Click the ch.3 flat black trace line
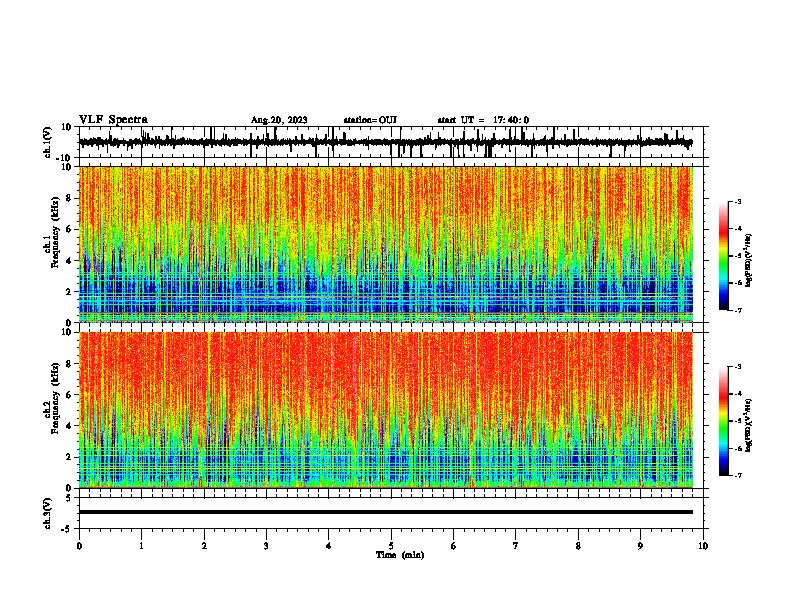Viewport: 792px width, 612px height. pos(386,512)
